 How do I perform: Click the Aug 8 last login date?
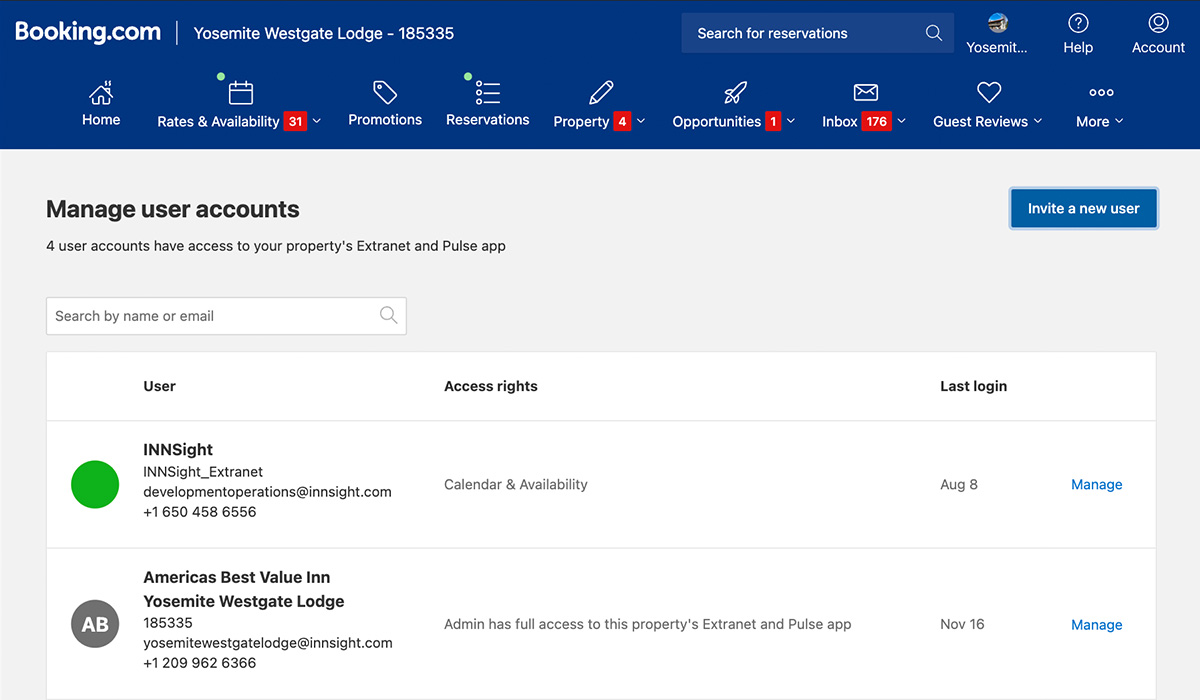(959, 484)
